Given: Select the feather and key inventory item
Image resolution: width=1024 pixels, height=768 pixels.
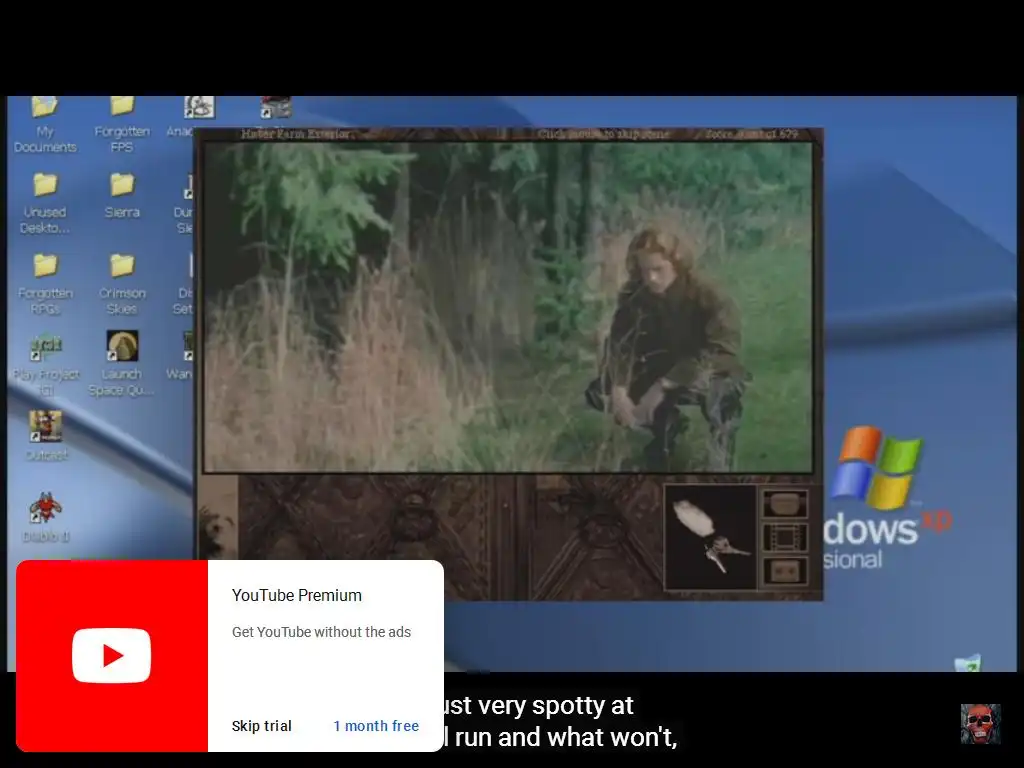Looking at the screenshot, I should (710, 537).
